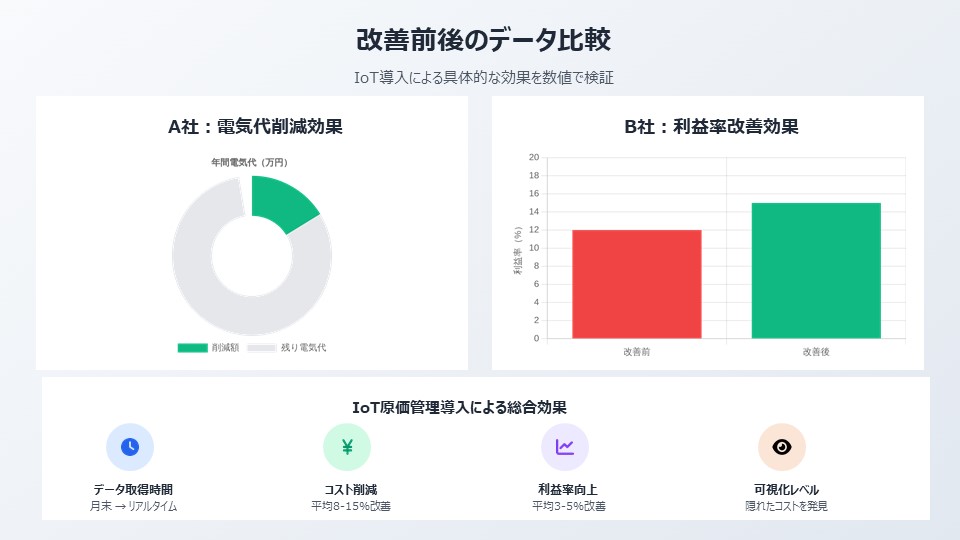Click the コスト削減 label

tap(350, 489)
